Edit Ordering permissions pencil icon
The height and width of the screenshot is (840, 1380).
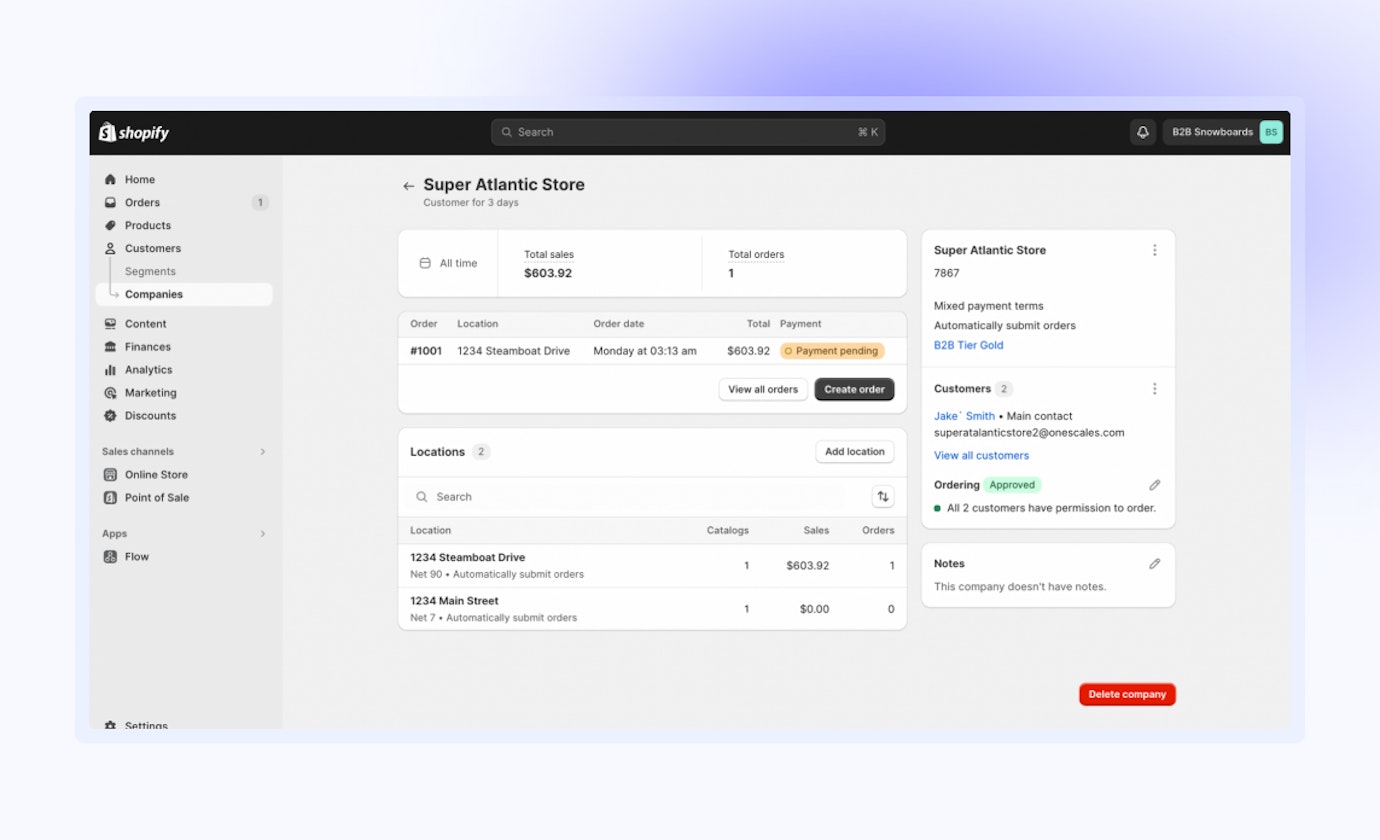click(1155, 485)
